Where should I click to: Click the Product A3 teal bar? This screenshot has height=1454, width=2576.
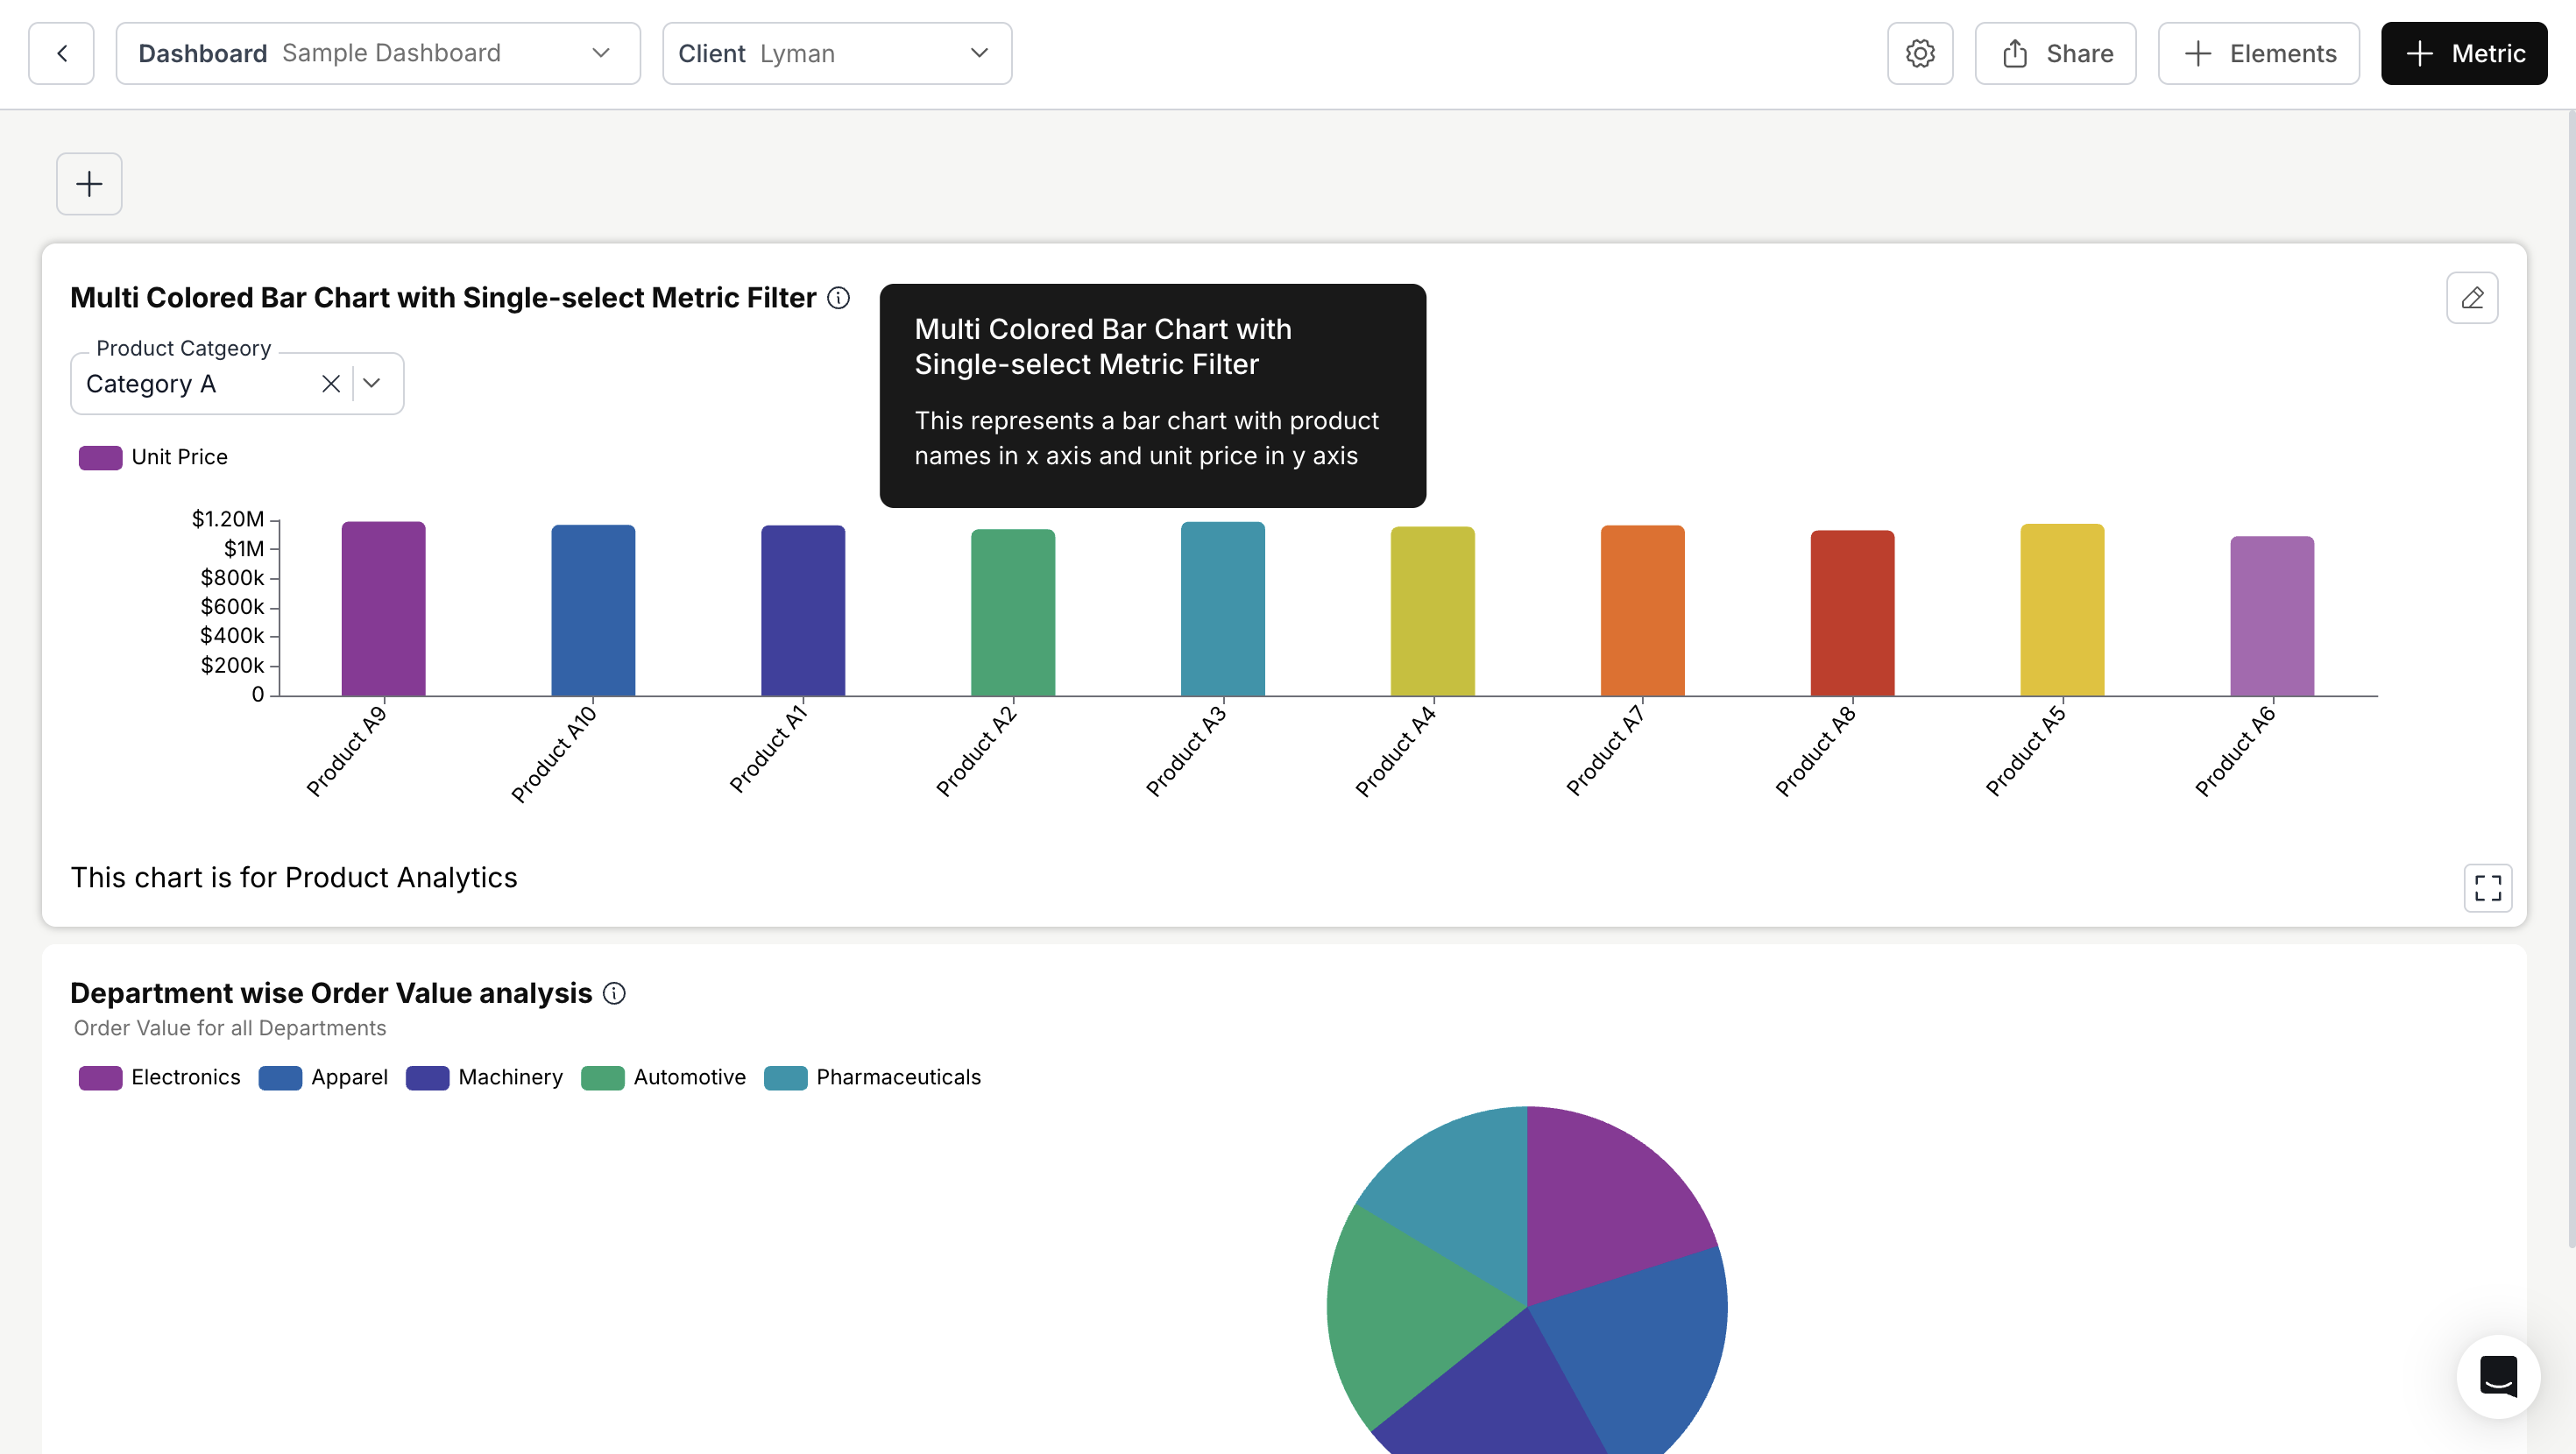(1222, 608)
